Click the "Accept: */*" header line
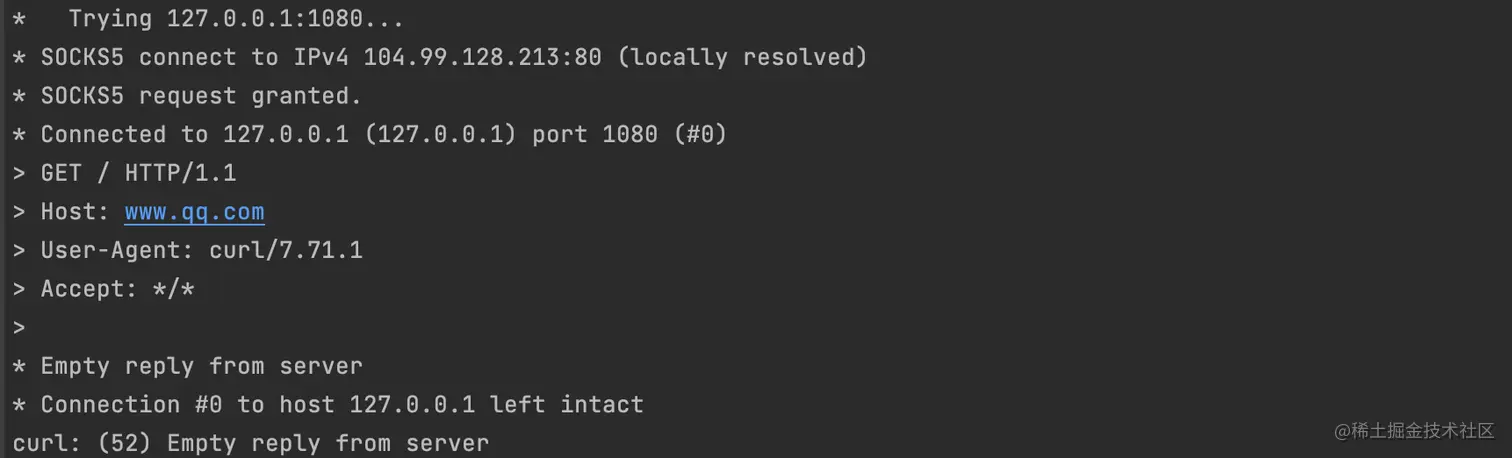 pos(117,289)
